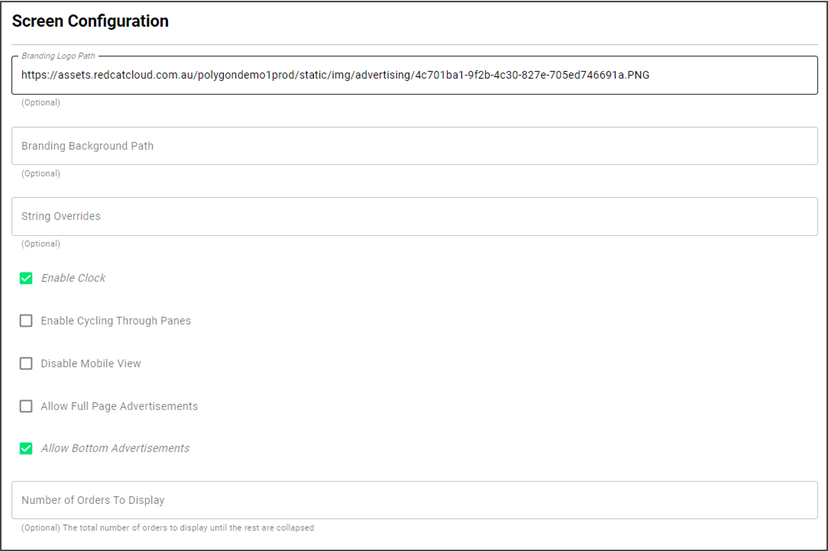Screen dimensions: 828x552
Task: Click the orders collapsed helper text
Action: pos(167,528)
